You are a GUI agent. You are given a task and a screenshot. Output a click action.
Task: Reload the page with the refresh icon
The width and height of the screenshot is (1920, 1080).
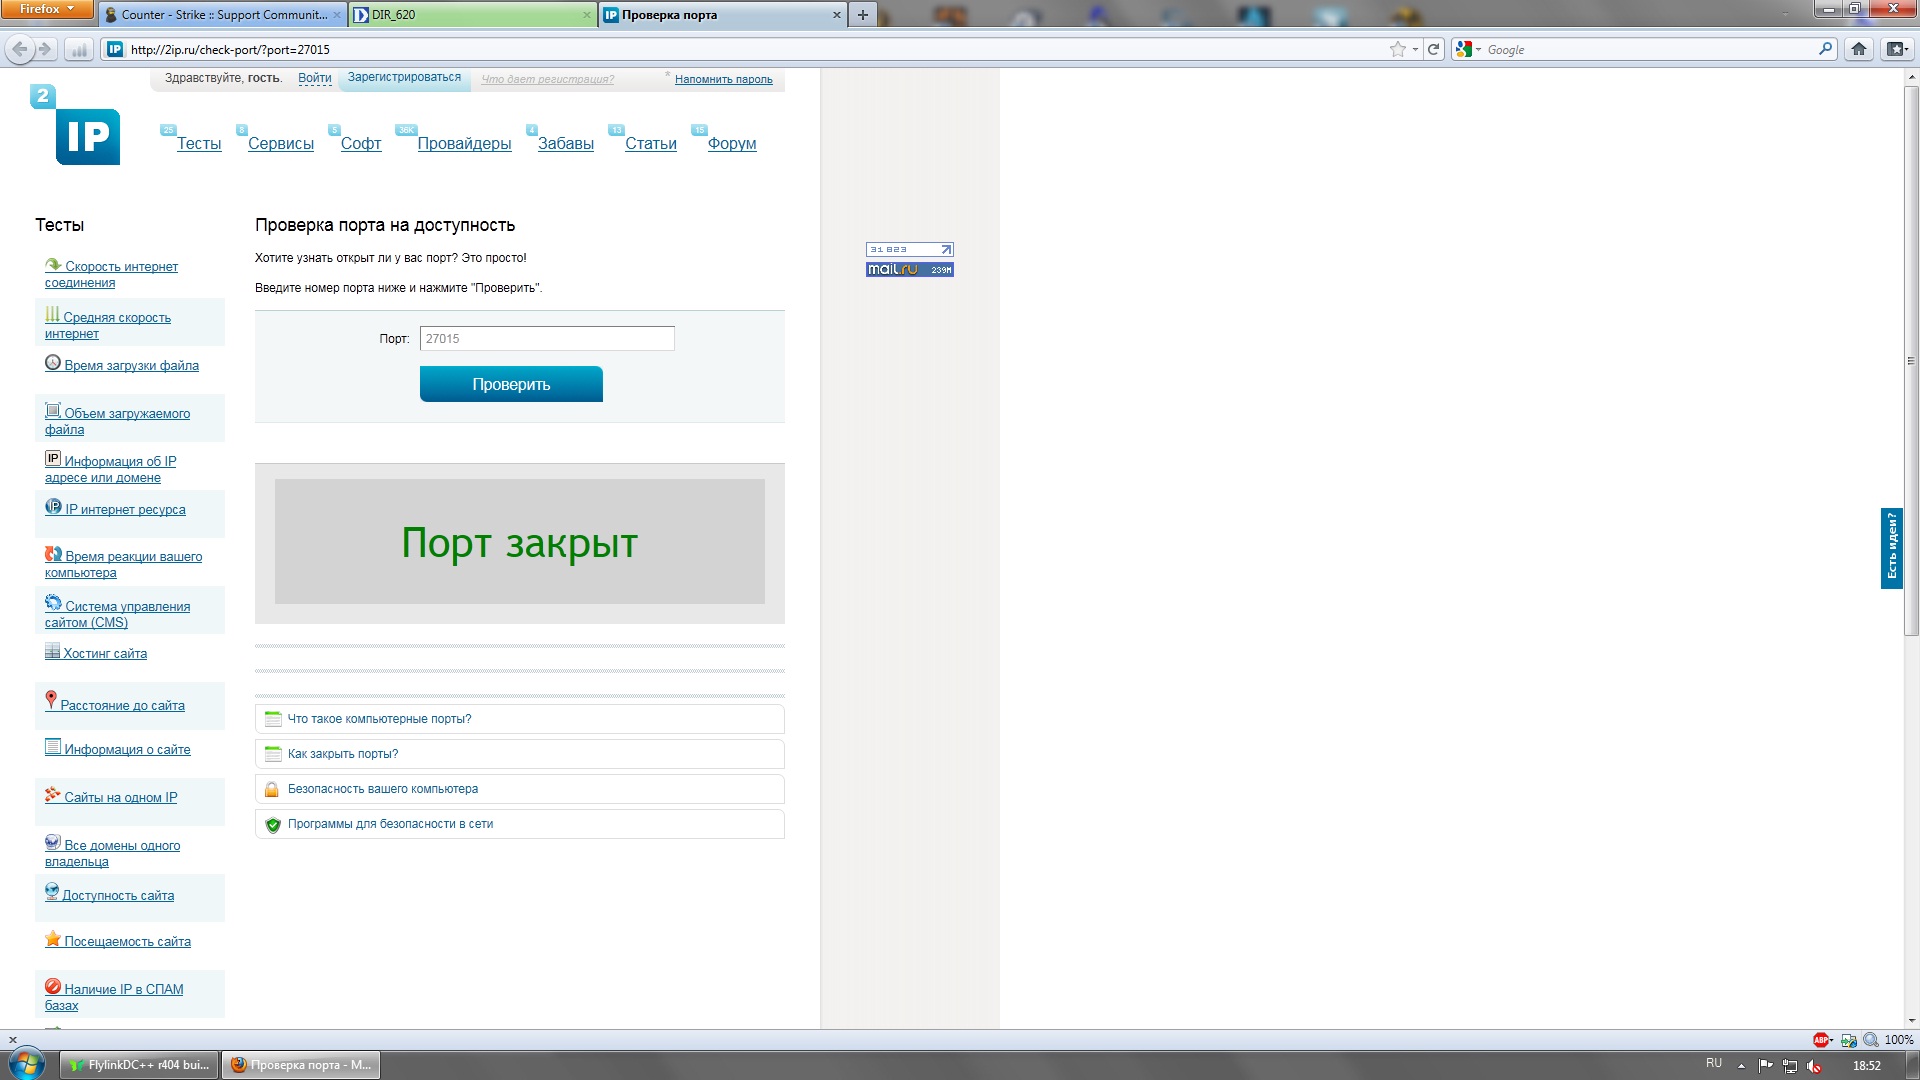(1433, 49)
